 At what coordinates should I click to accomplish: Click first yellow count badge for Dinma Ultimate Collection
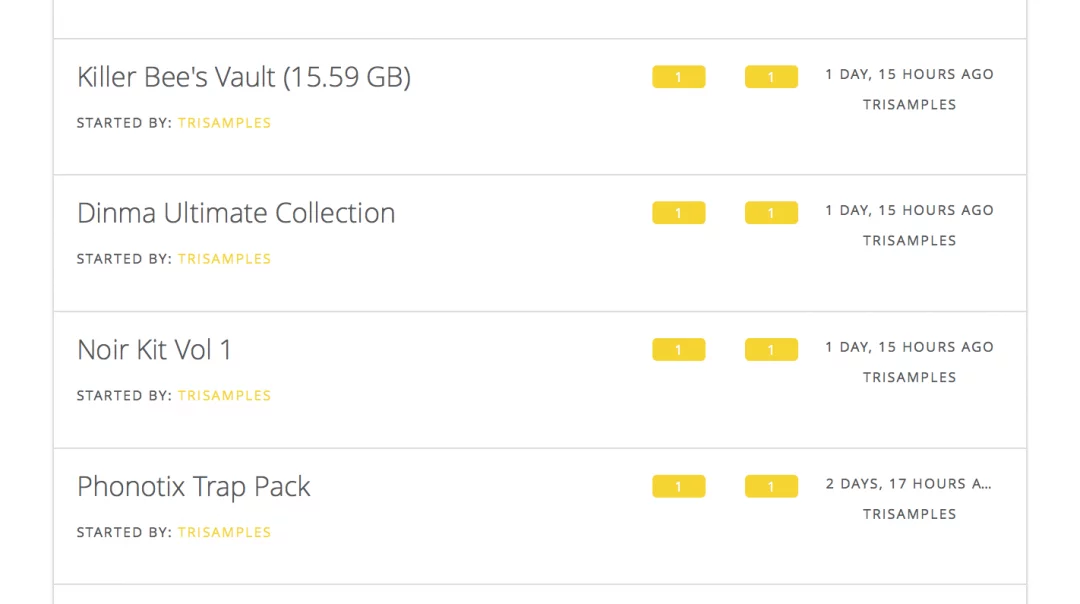click(x=678, y=213)
